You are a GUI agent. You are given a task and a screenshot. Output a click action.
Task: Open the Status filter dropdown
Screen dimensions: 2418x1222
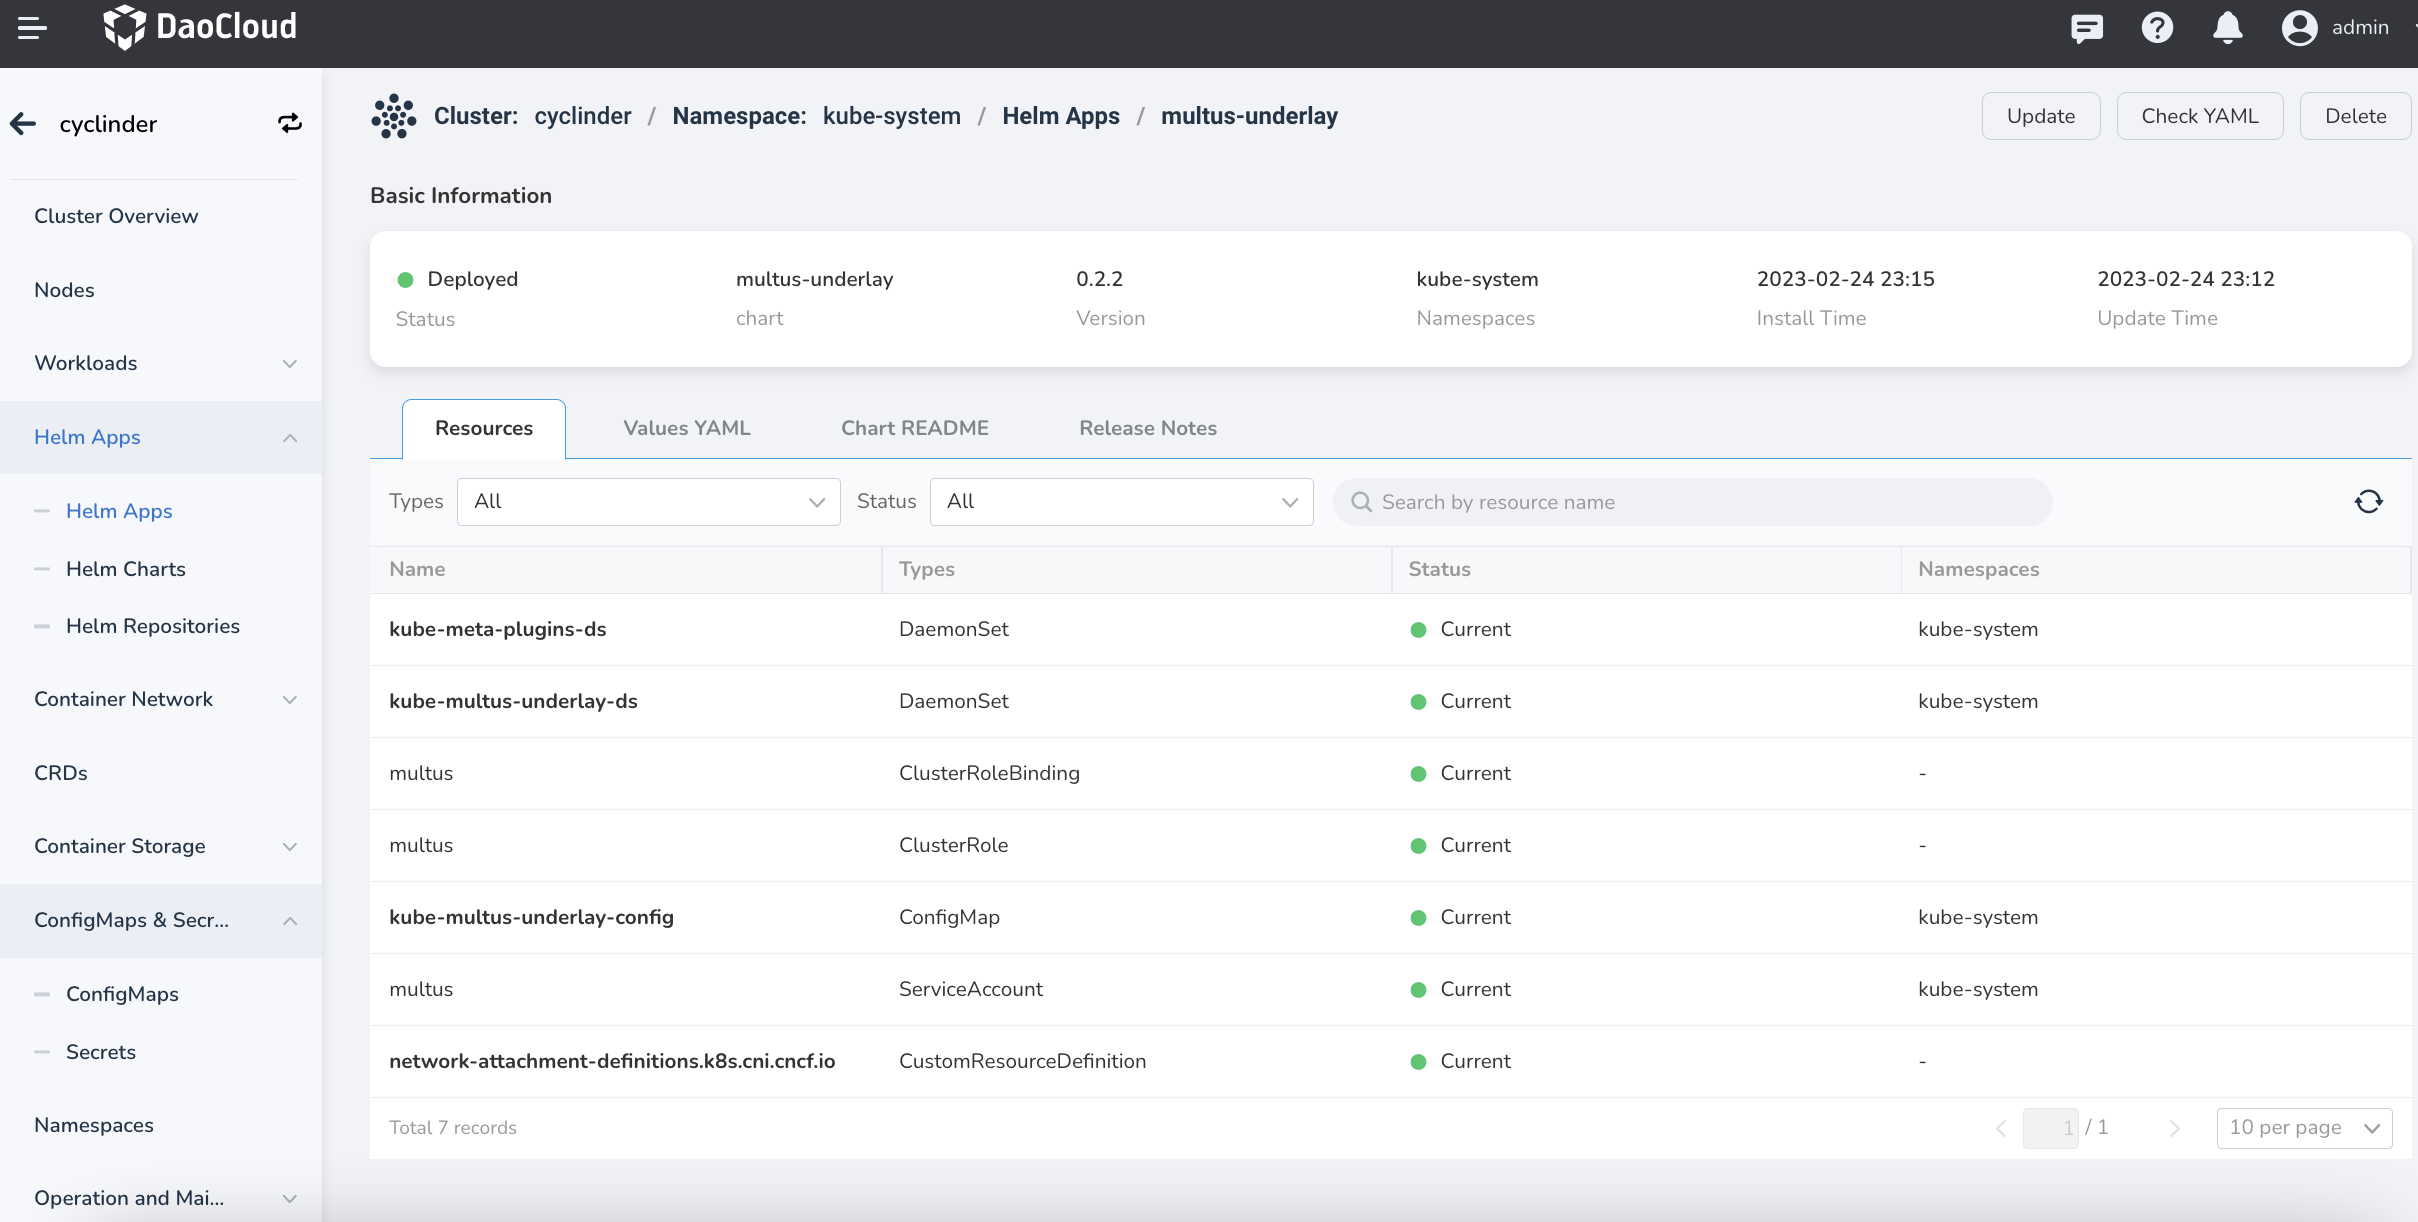pos(1121,502)
